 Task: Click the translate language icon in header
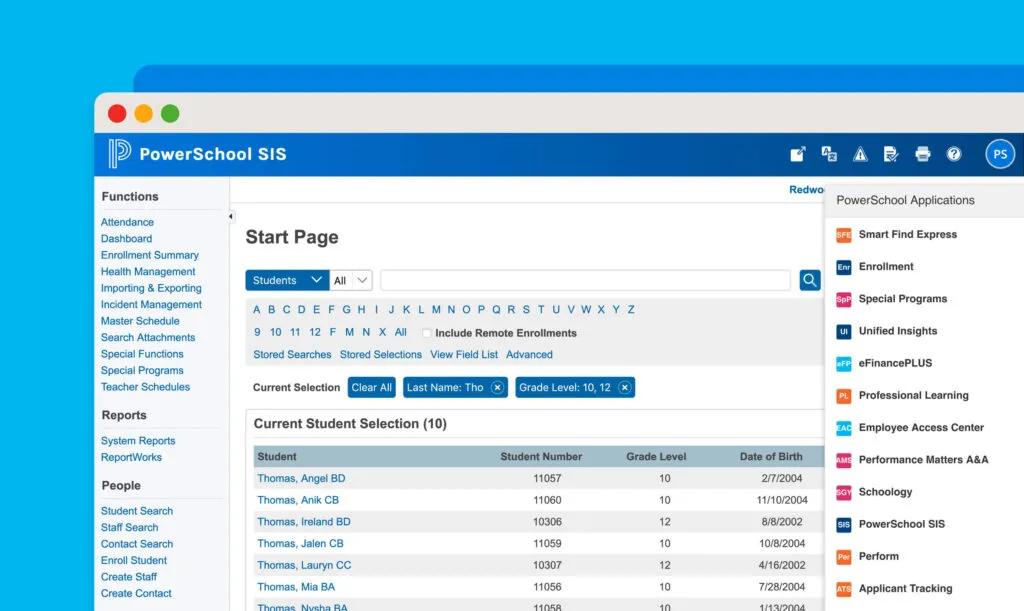(x=829, y=154)
